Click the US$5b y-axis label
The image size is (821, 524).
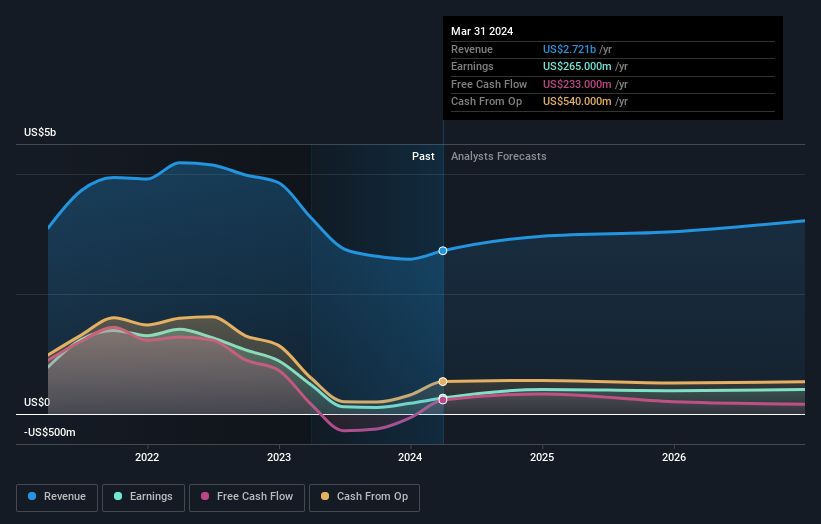click(40, 132)
